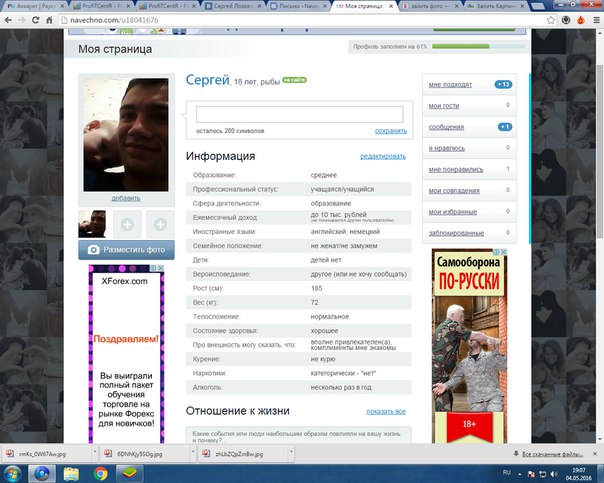Click the status text input box
Screen dimensions: 604x483
coord(300,114)
